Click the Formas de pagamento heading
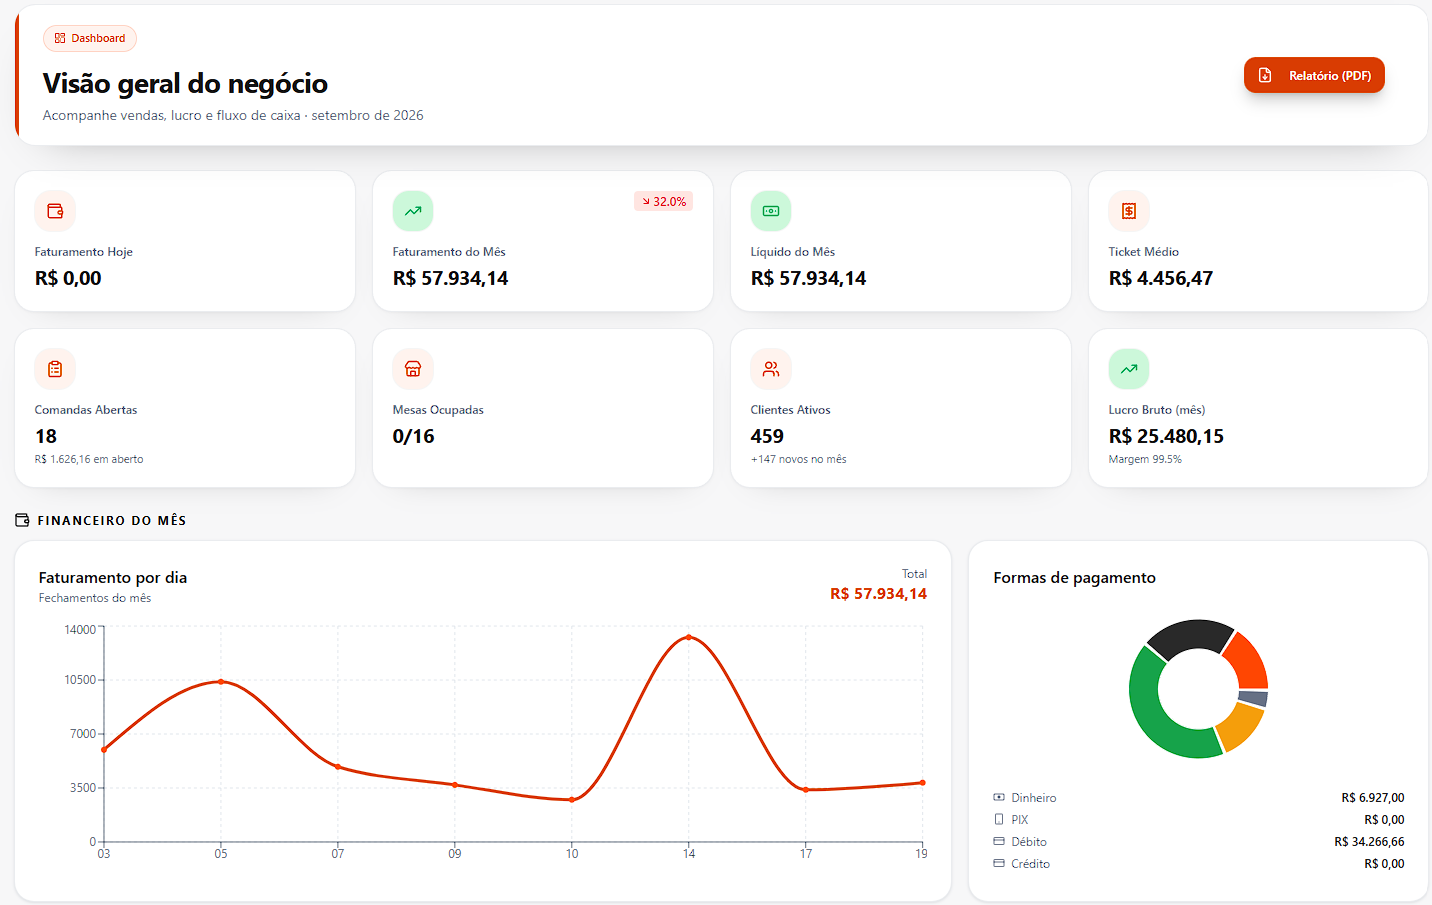This screenshot has width=1432, height=905. pyautogui.click(x=1074, y=578)
